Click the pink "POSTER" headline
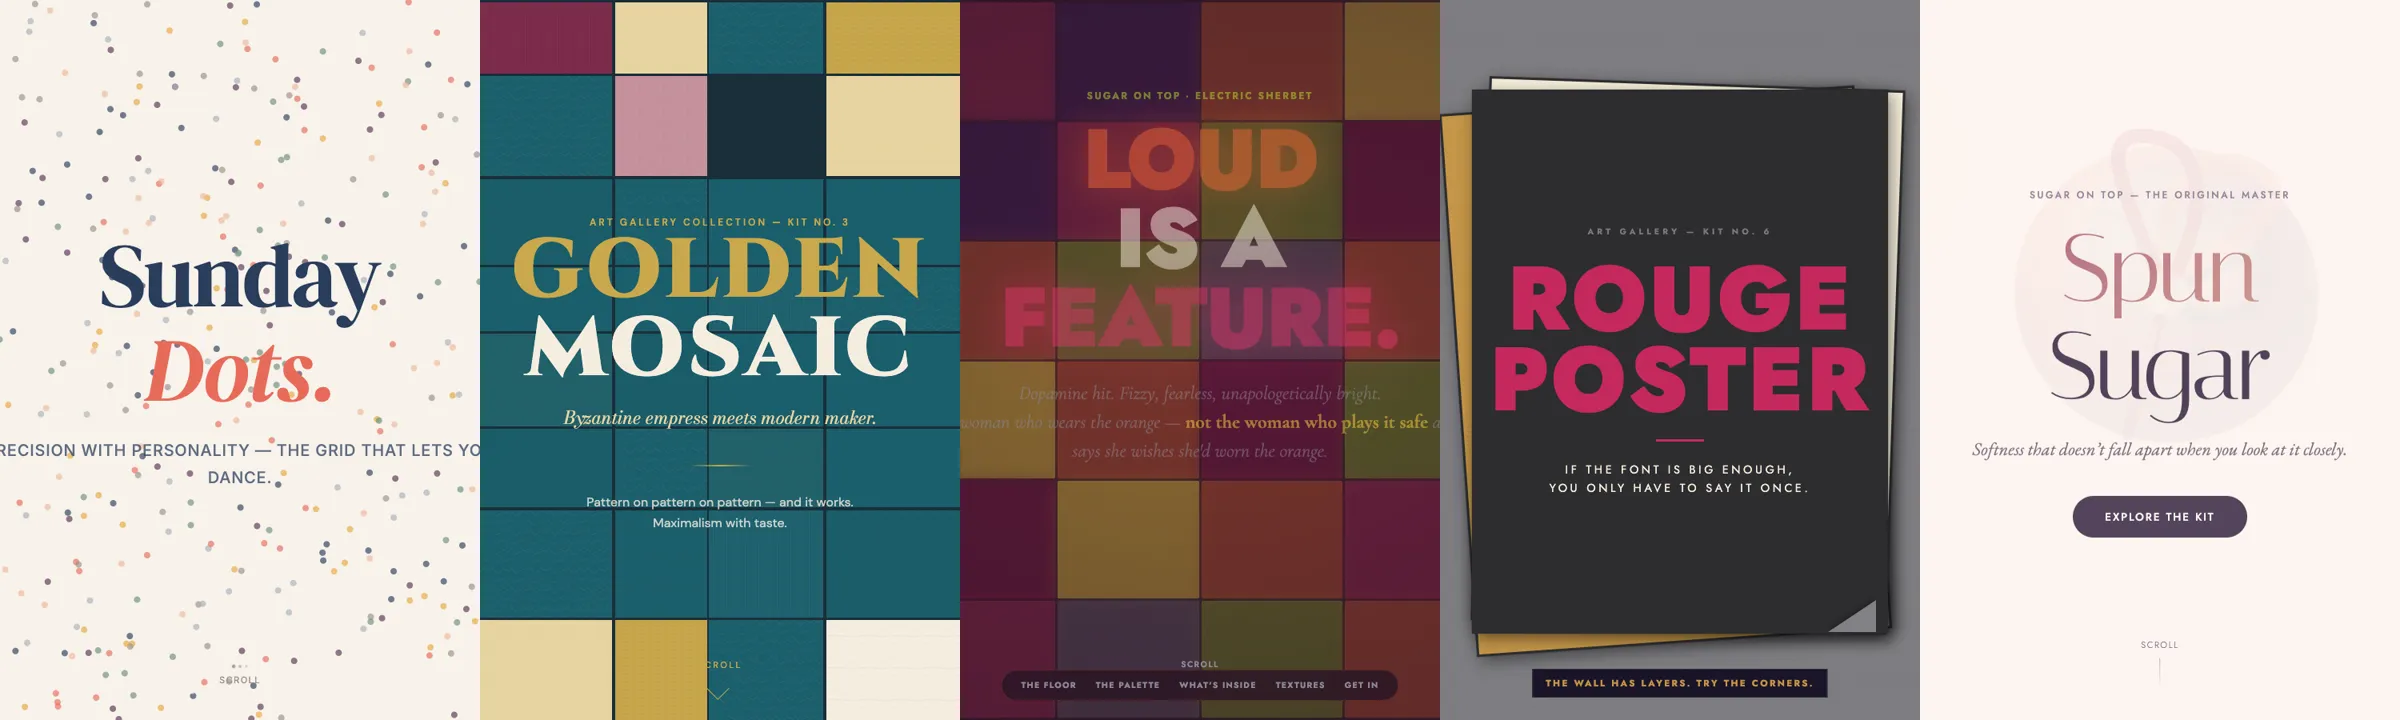This screenshot has width=2400, height=720. (x=1680, y=380)
